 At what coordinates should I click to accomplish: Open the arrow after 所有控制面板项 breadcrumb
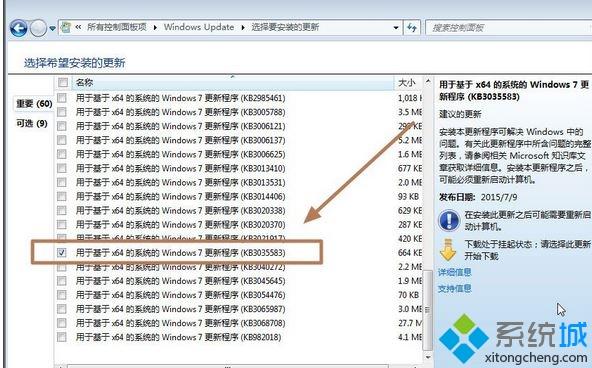[155, 28]
